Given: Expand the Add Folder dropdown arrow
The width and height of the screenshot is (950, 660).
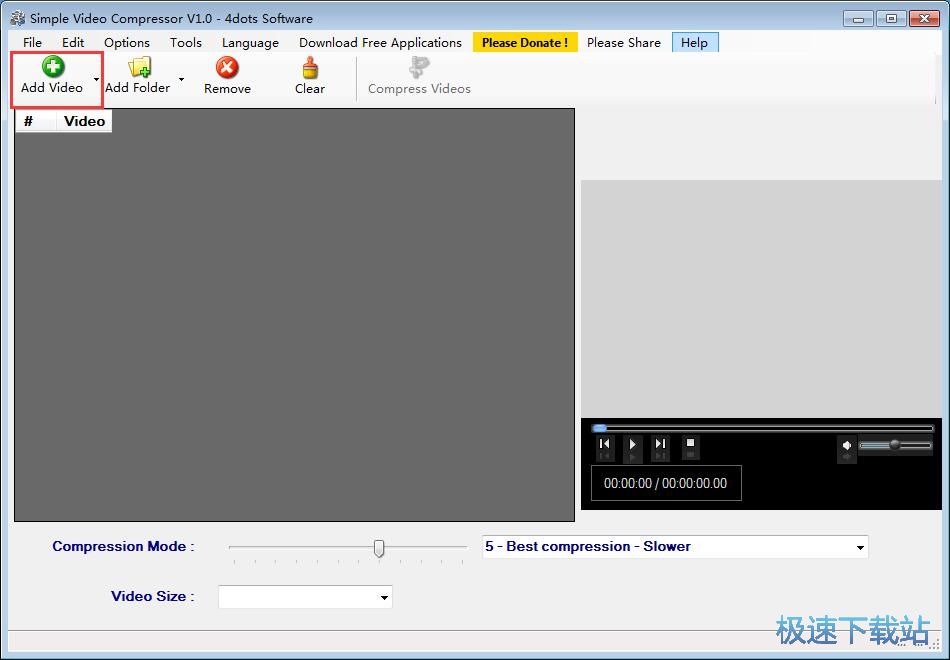Looking at the screenshot, I should (181, 79).
